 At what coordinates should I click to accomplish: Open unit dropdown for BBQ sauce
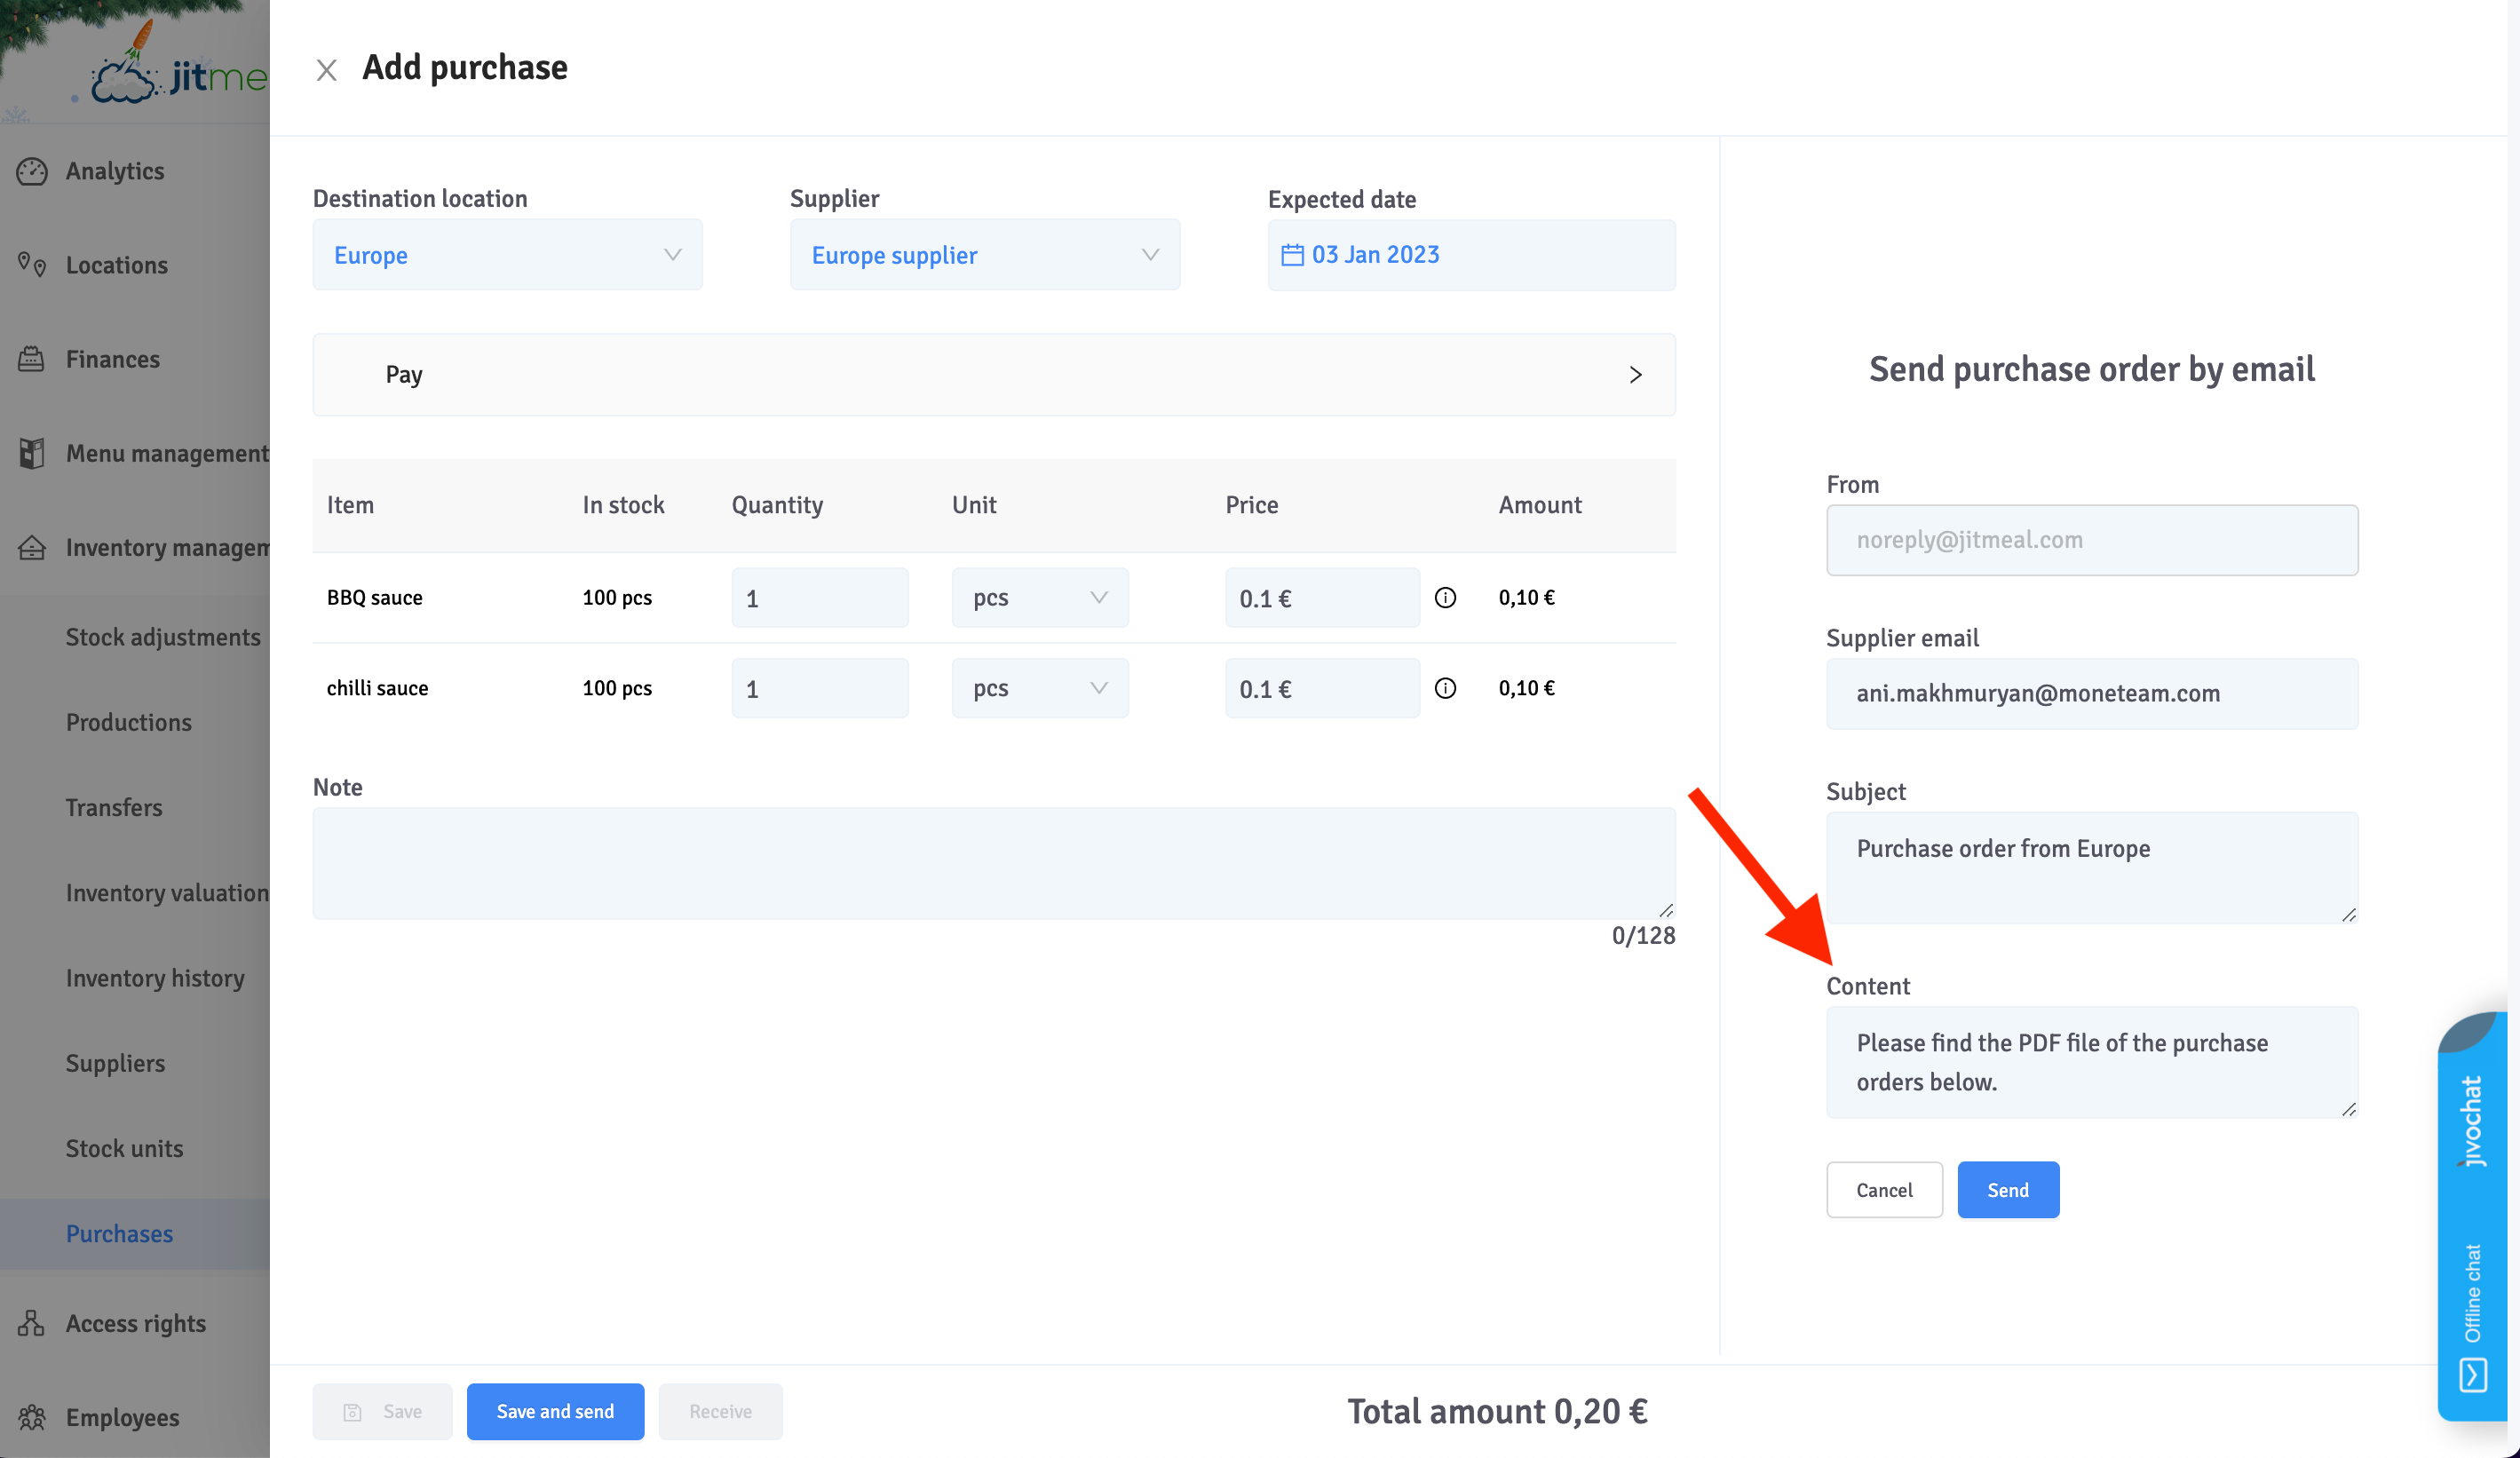1039,598
